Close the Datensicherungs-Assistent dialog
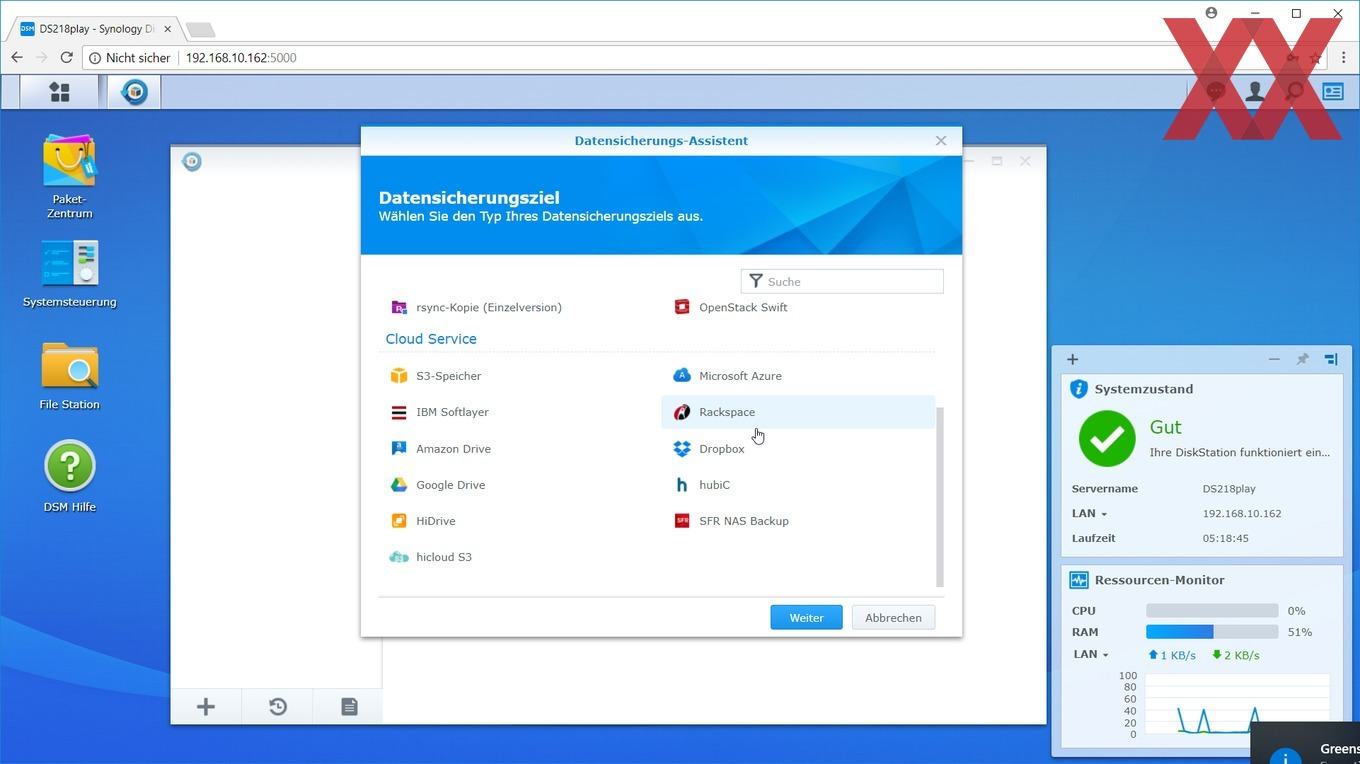 coord(941,141)
